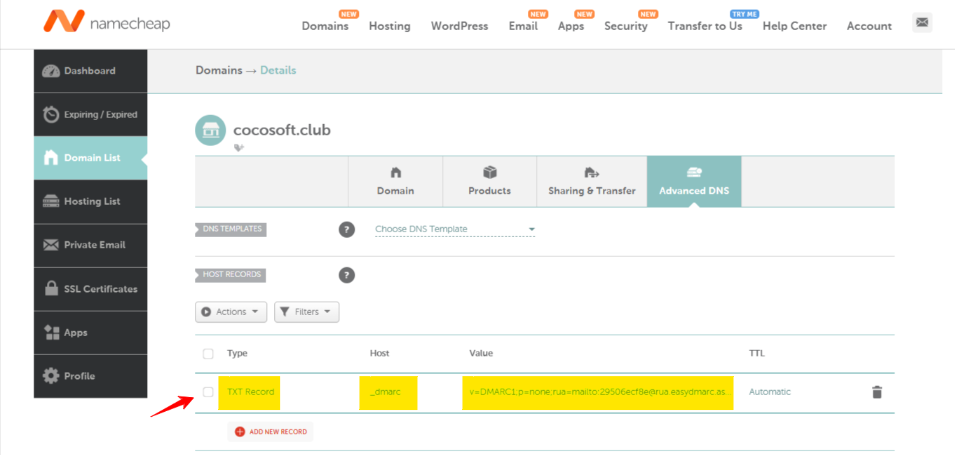
Task: Open the Apps menu in top navigation
Action: point(571,26)
